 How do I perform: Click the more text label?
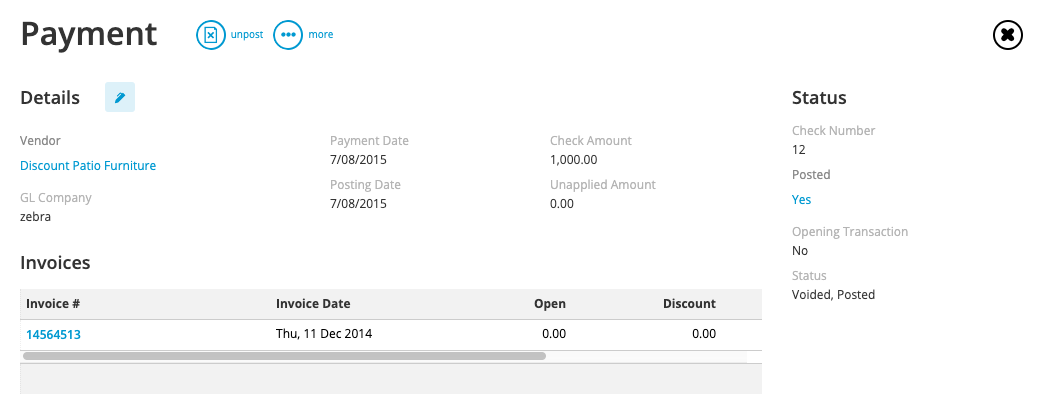pos(321,34)
